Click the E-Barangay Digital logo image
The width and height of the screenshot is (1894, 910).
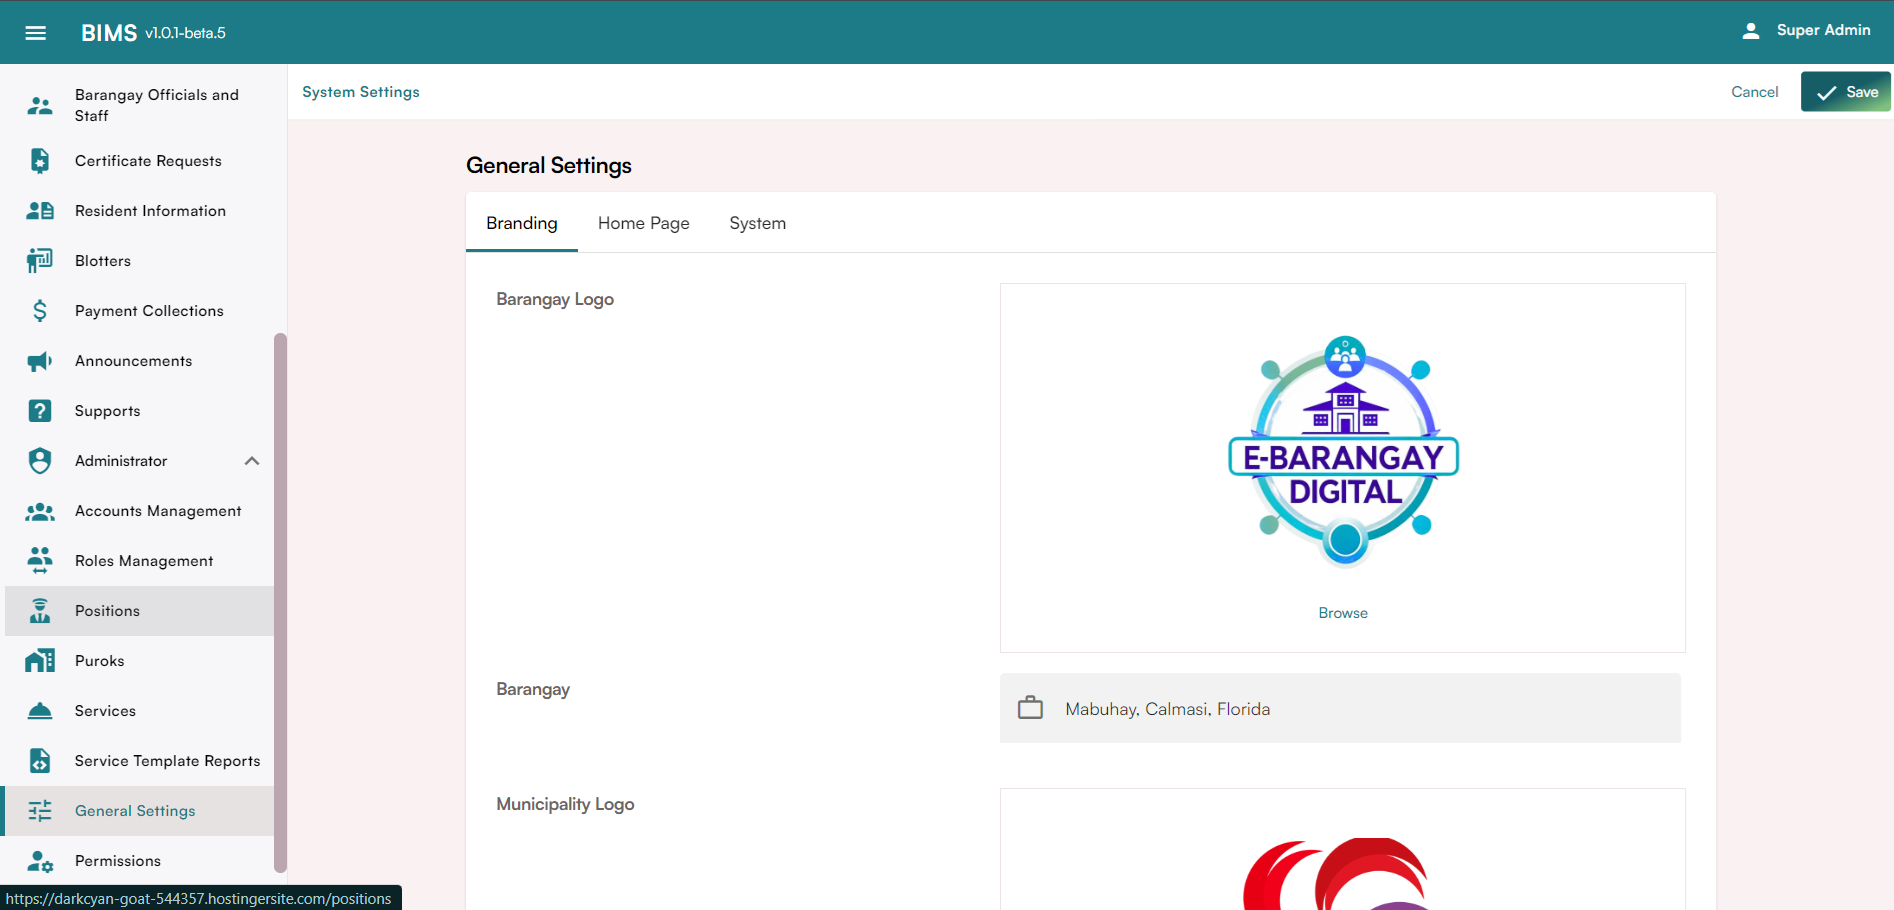(x=1343, y=452)
